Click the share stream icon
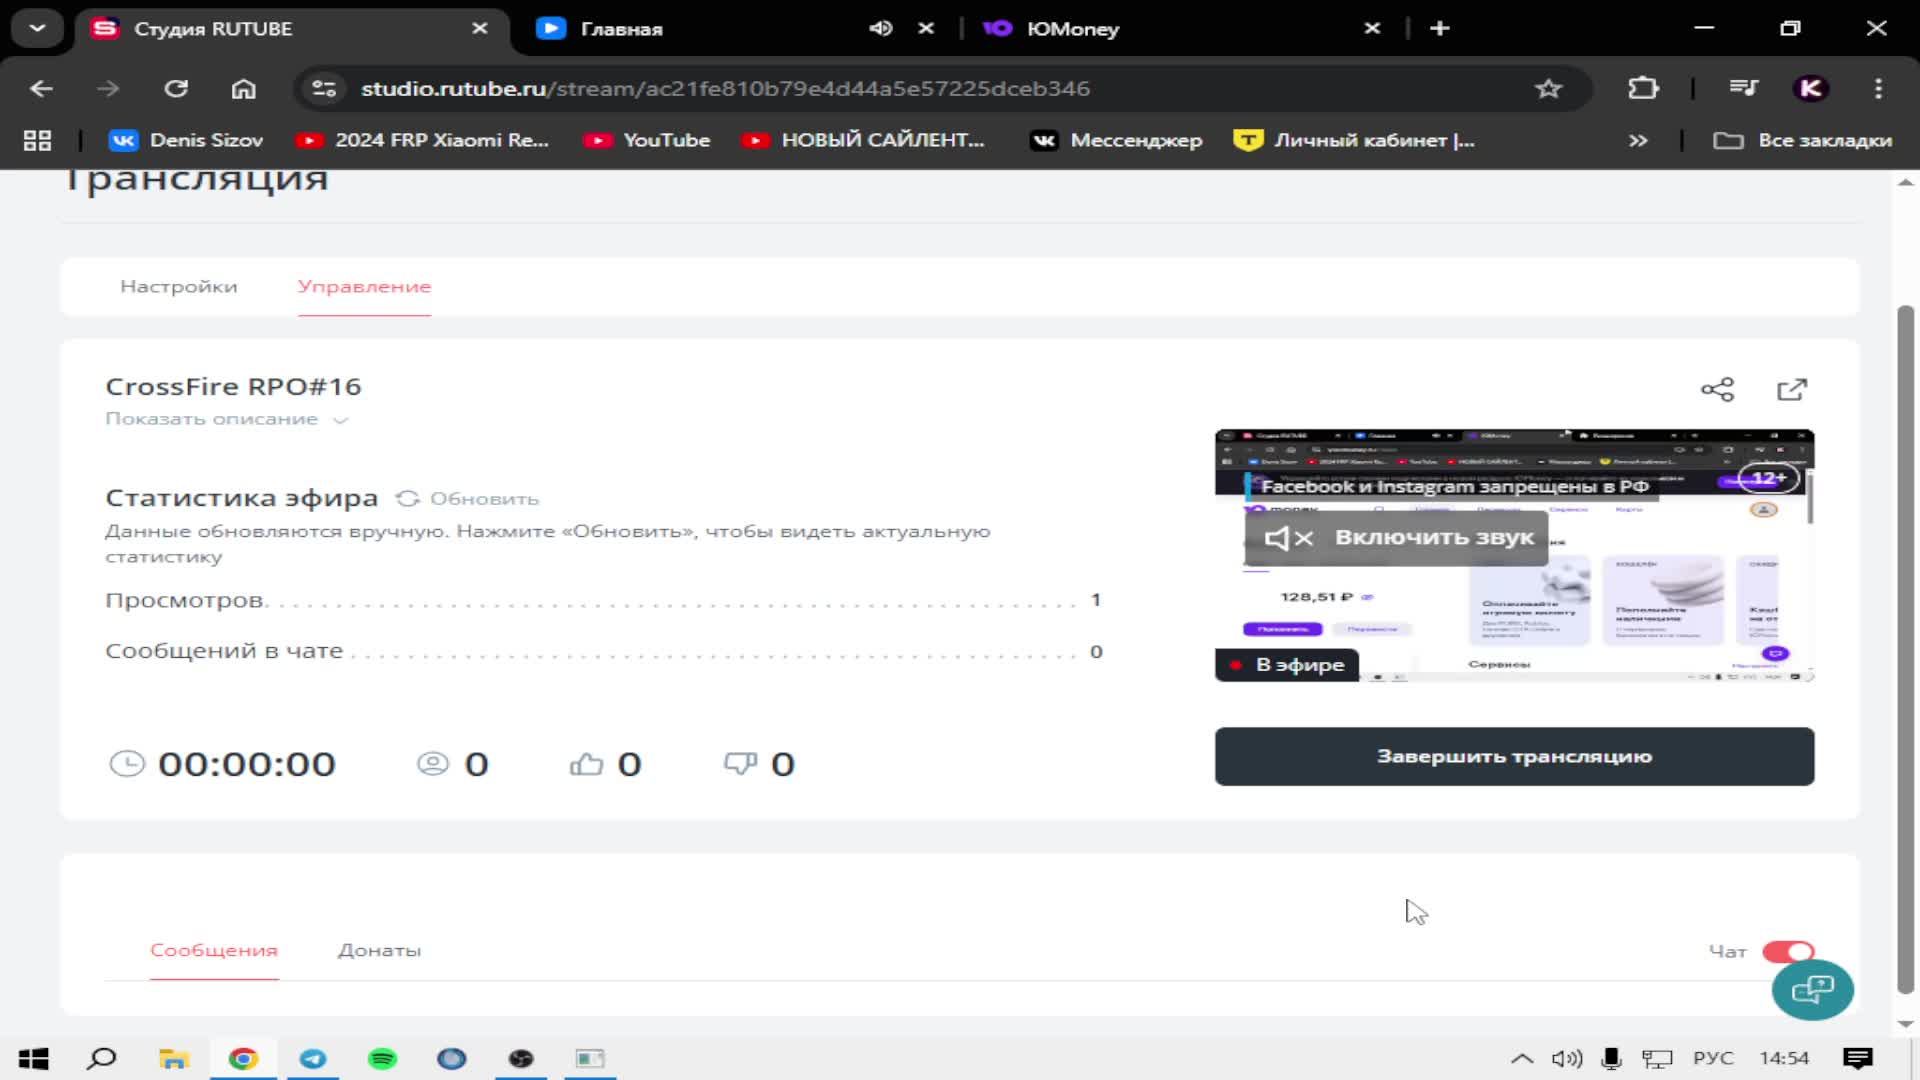Viewport: 1920px width, 1080px height. [x=1717, y=390]
